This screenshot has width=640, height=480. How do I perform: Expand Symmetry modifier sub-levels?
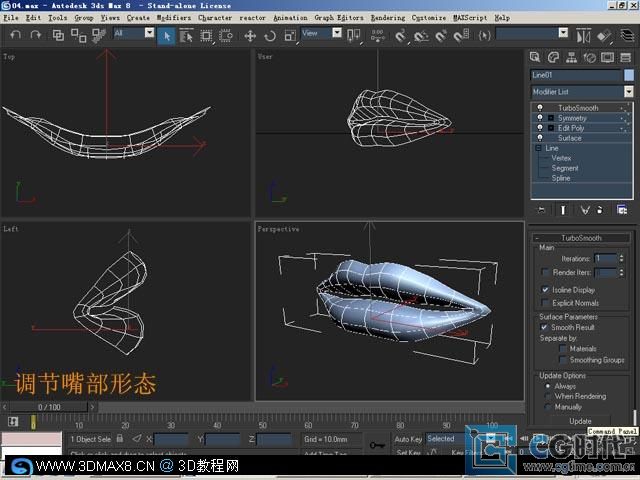(x=551, y=118)
